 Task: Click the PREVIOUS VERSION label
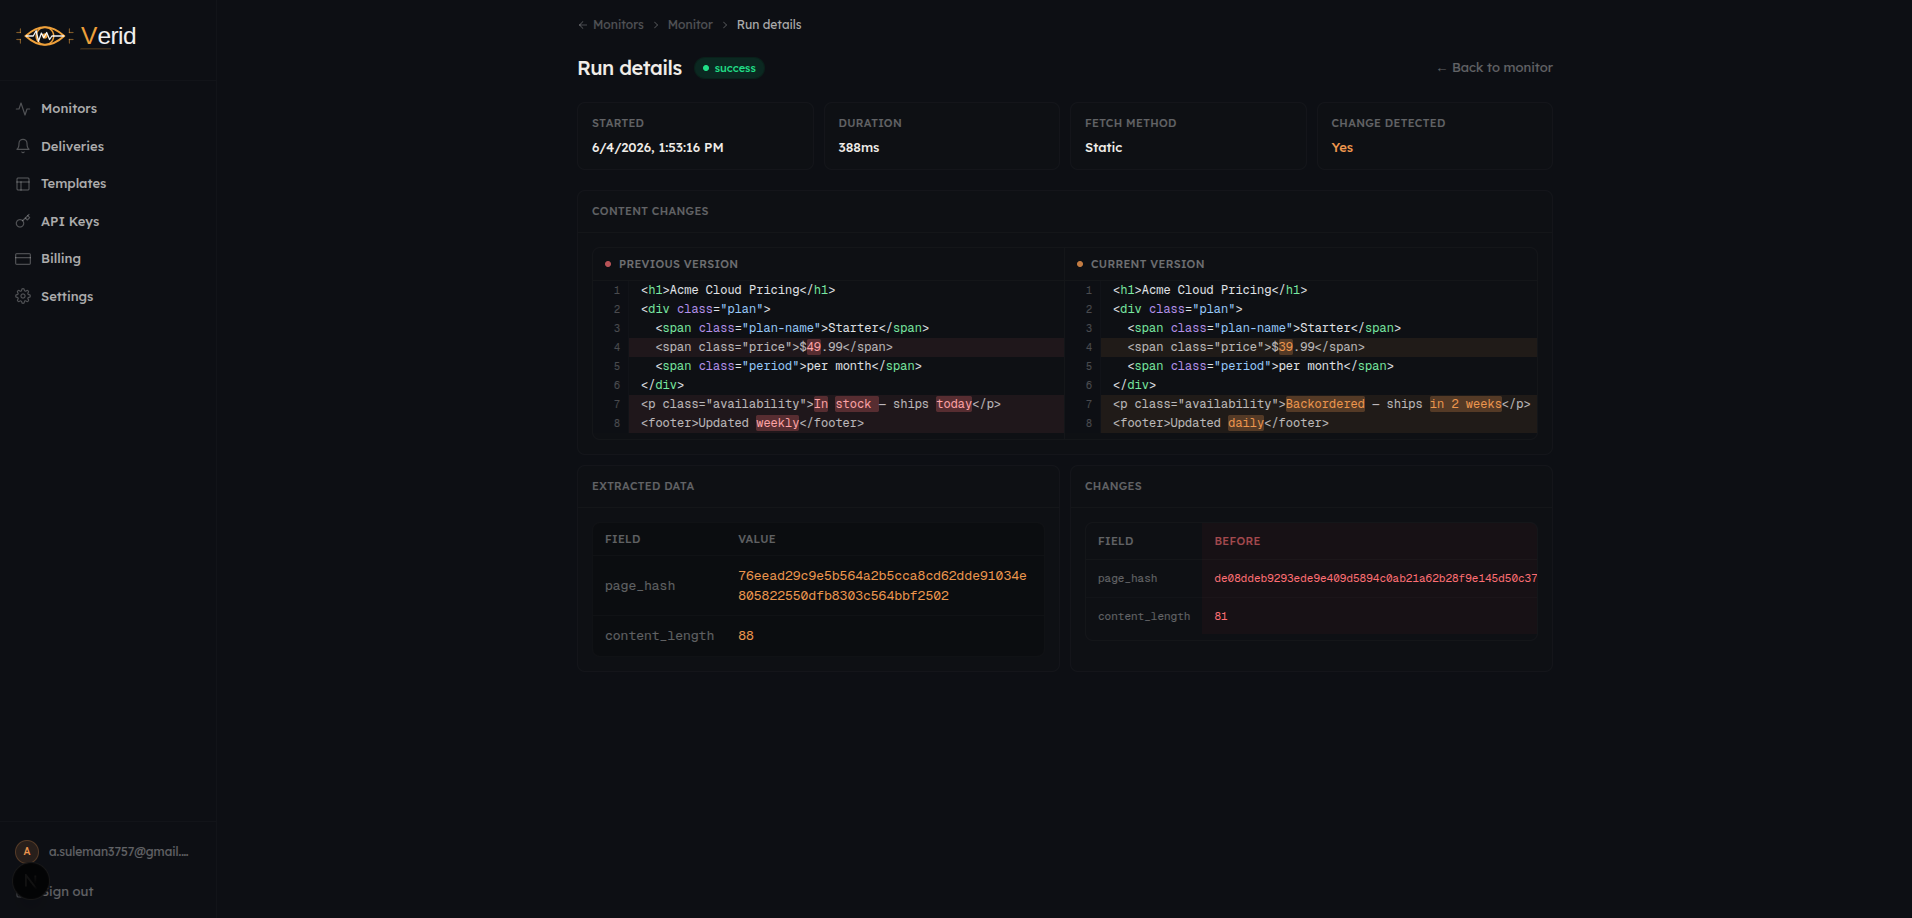[678, 265]
